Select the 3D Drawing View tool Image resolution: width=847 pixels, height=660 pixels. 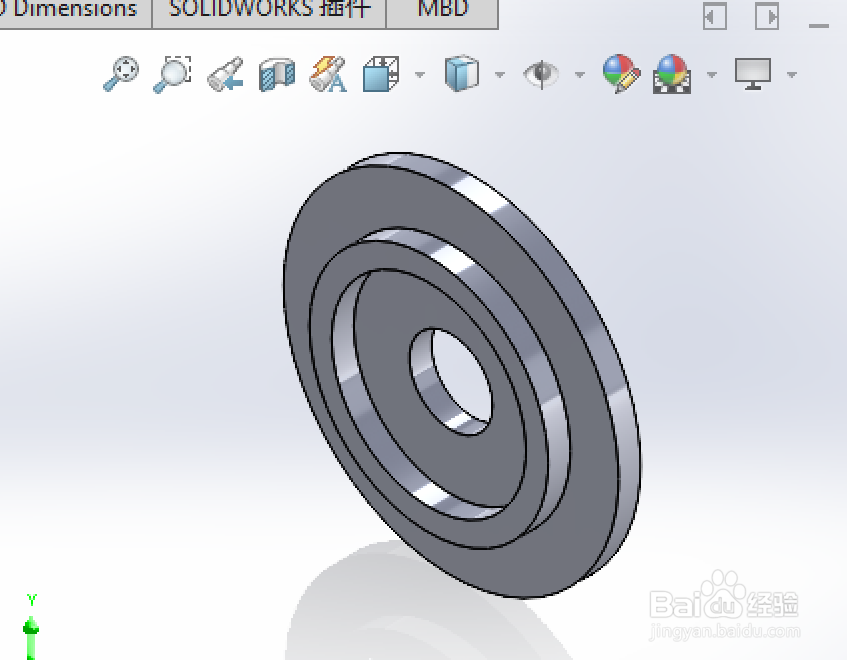pyautogui.click(x=327, y=74)
